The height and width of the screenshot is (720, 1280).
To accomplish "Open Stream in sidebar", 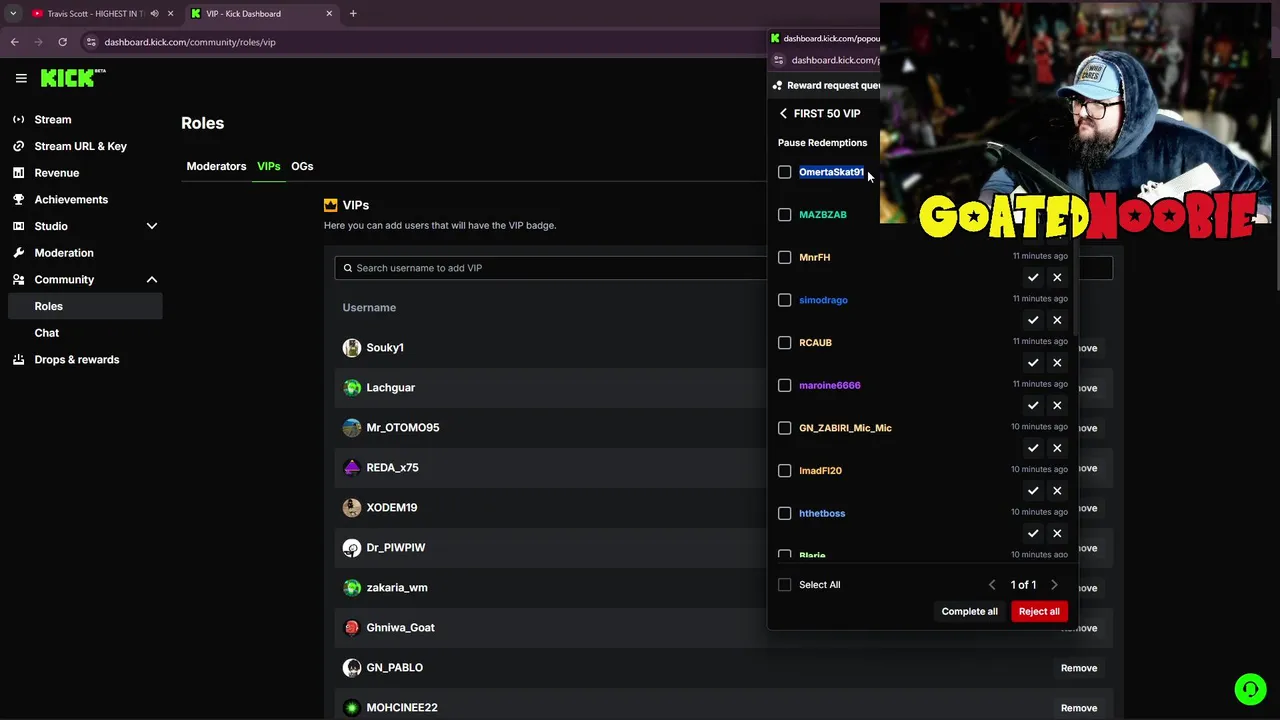I will (53, 120).
